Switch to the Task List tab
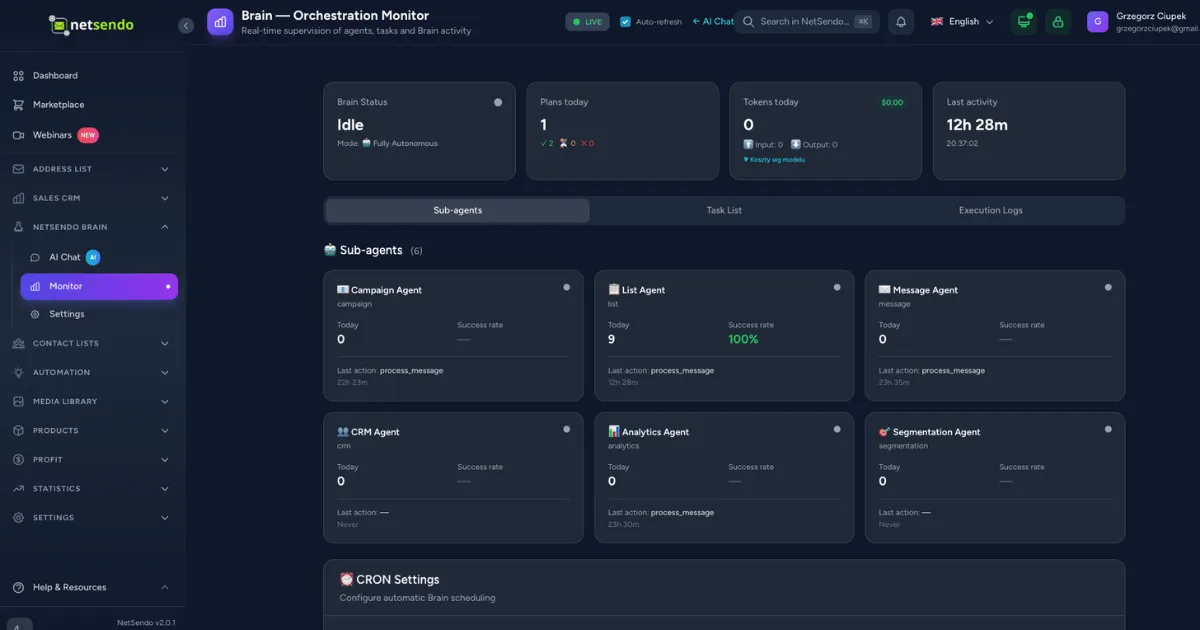 (x=724, y=210)
